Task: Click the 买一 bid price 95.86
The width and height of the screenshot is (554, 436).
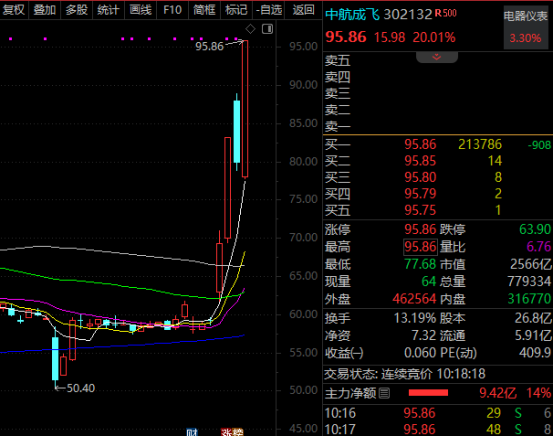Action: [420, 144]
